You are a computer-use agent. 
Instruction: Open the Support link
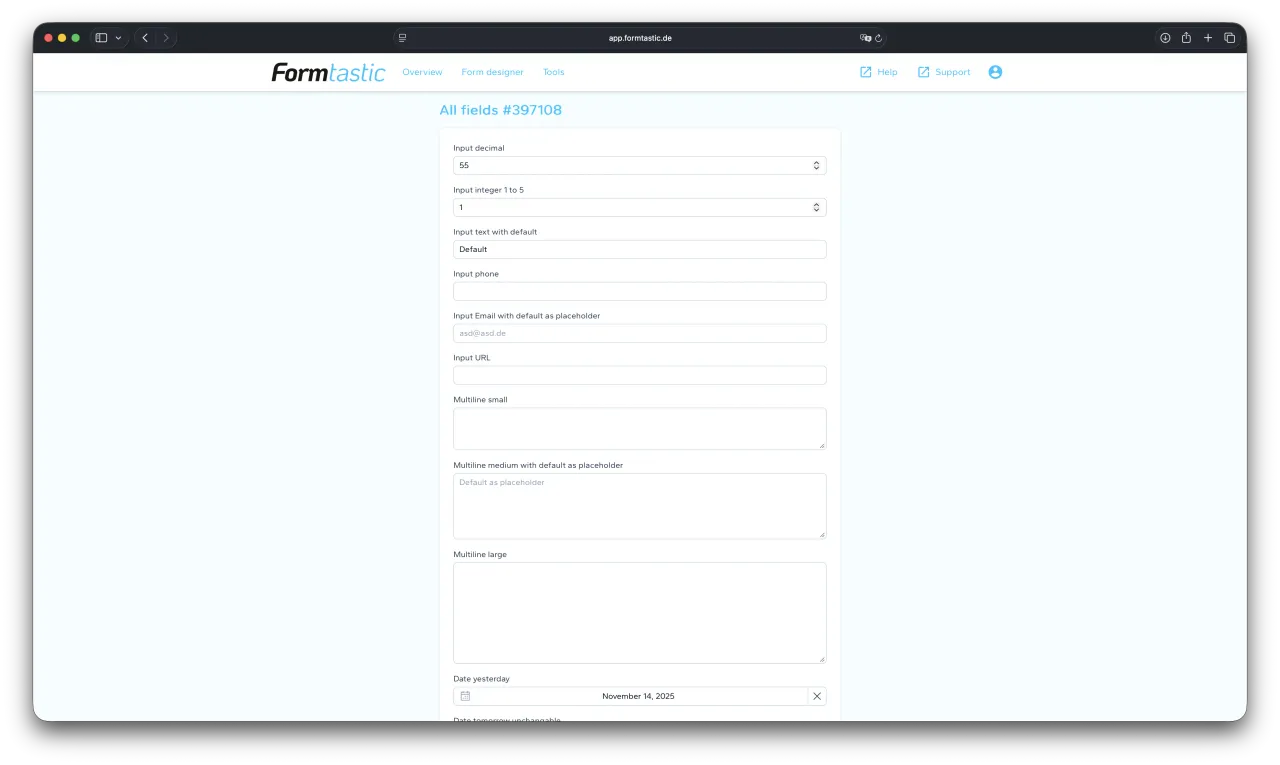click(x=944, y=72)
